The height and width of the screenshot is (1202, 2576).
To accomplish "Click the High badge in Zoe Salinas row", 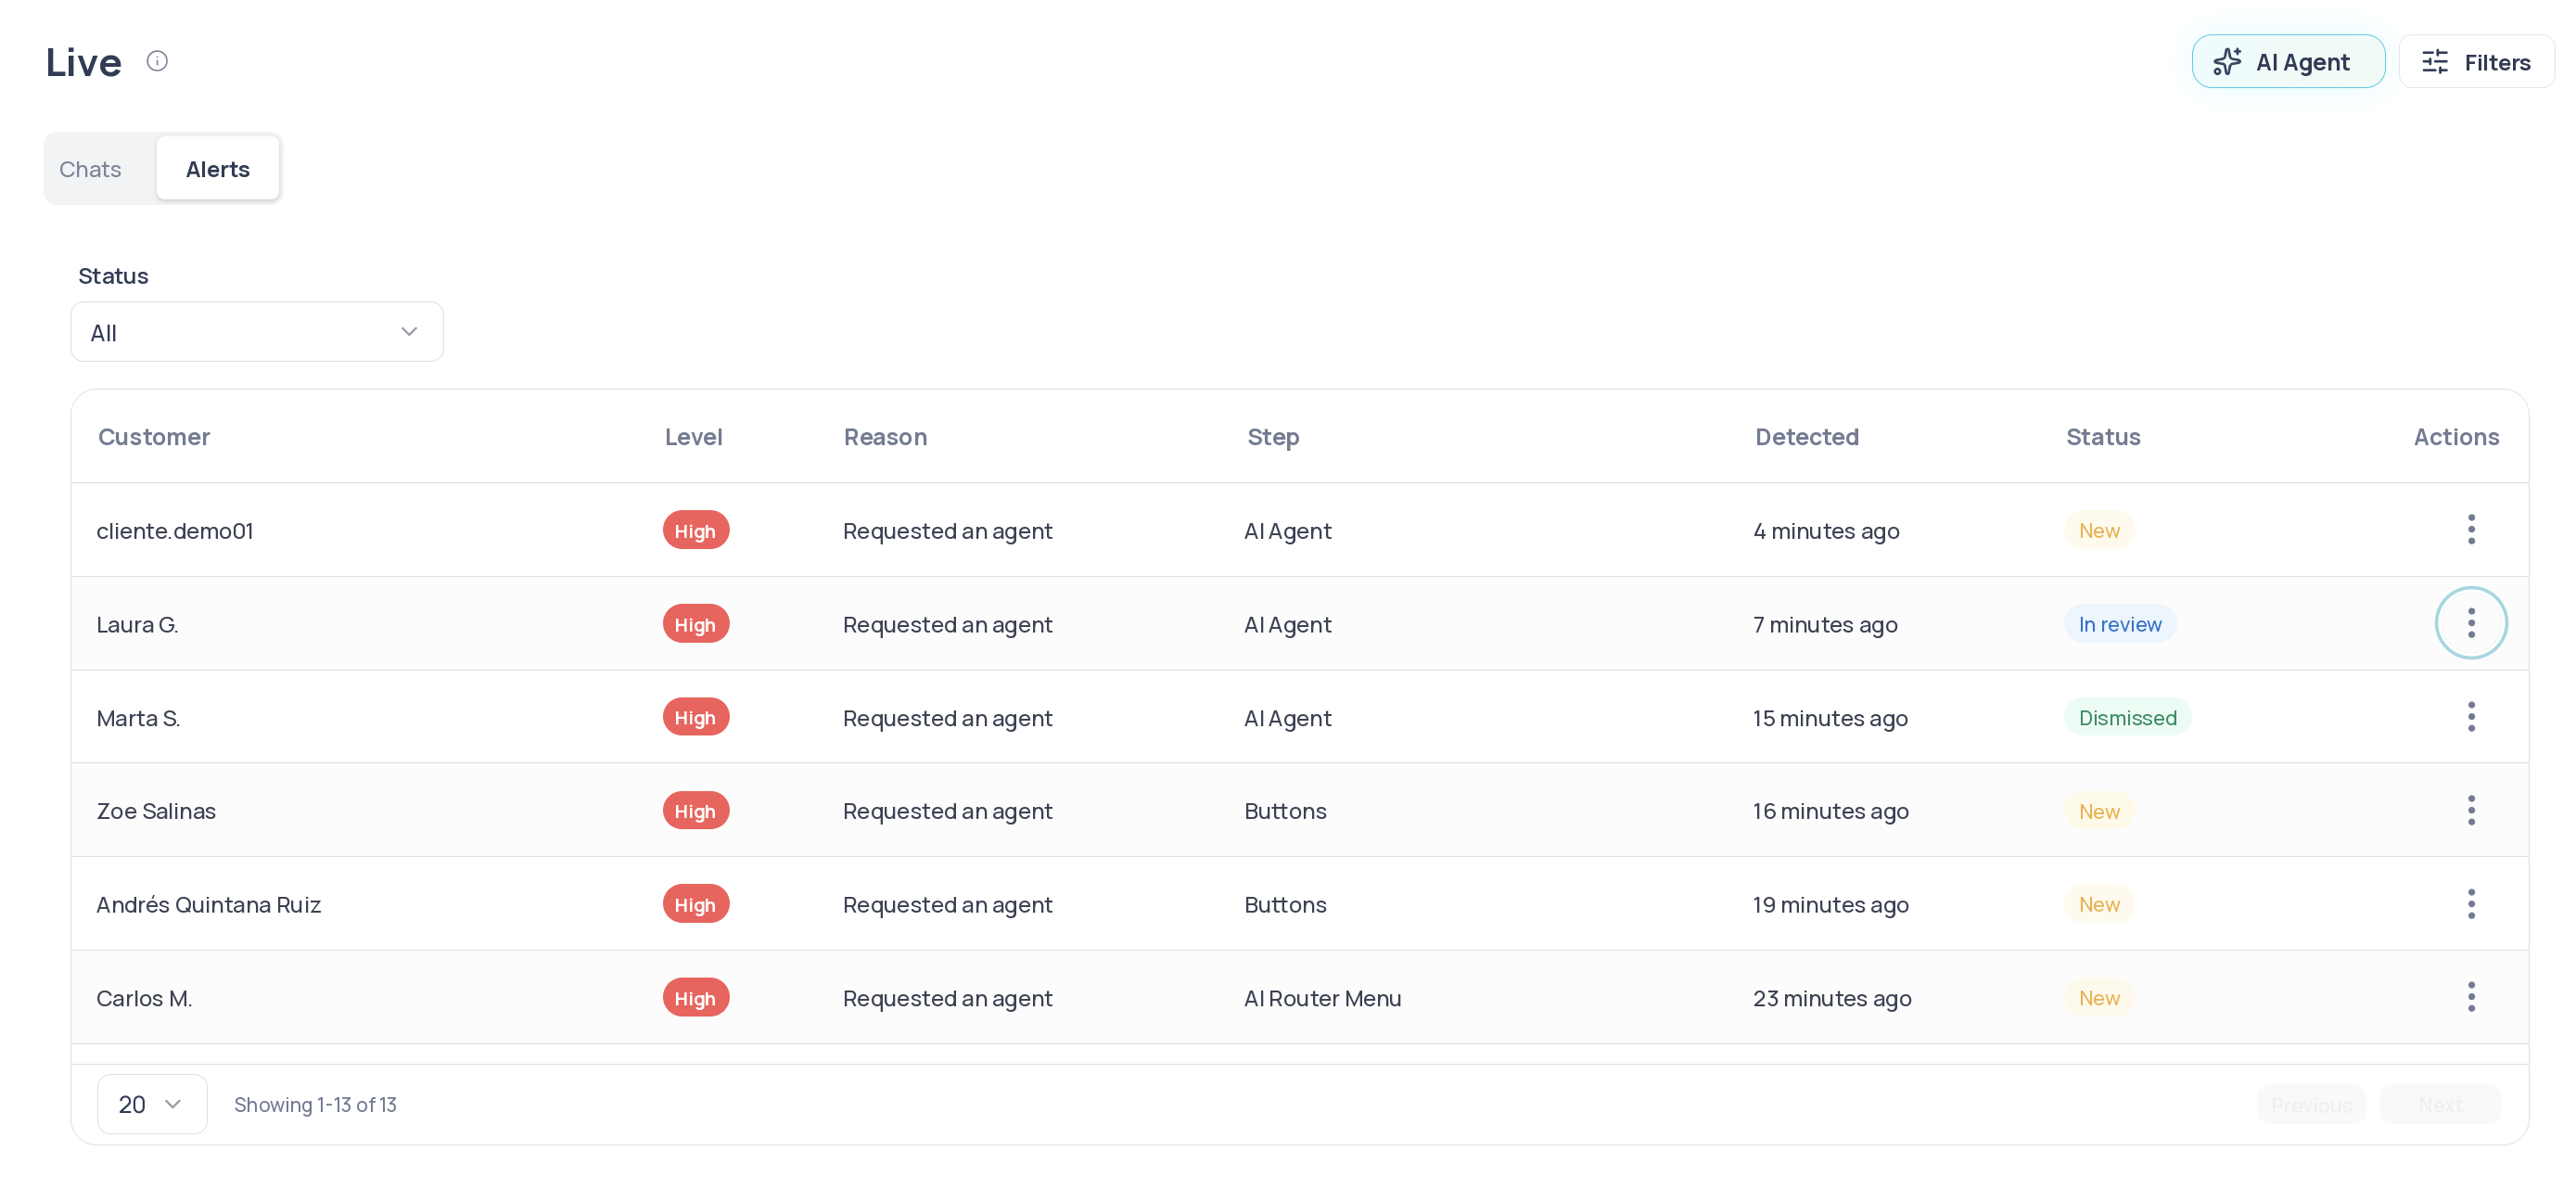I will click(695, 811).
